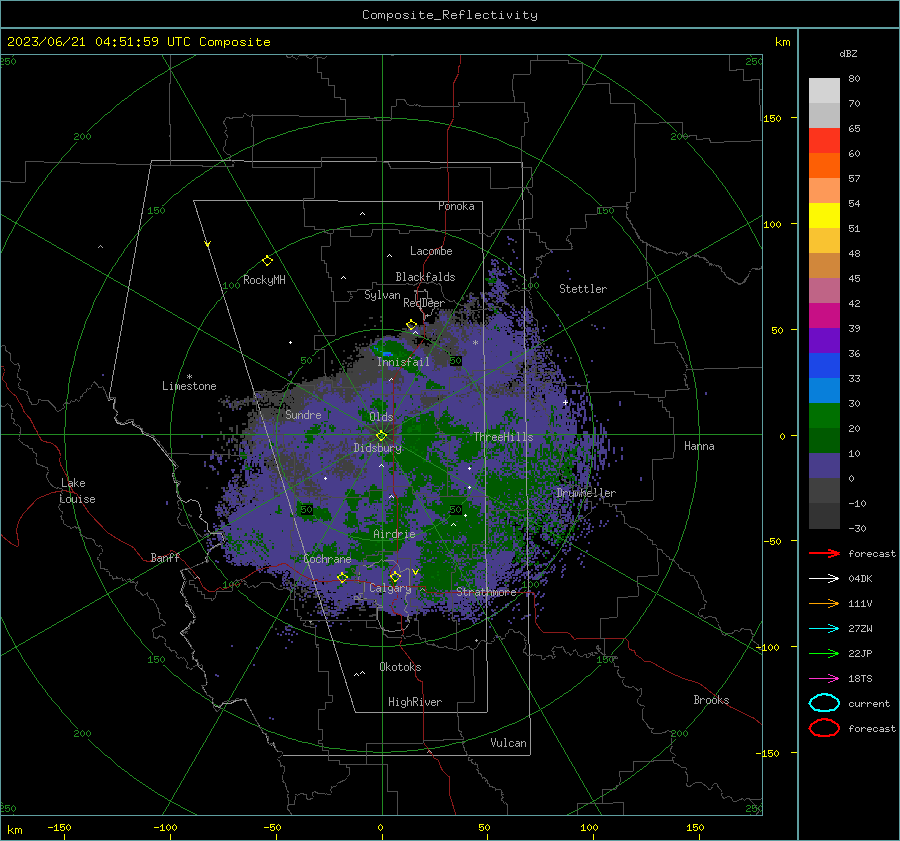Click the Ponoka city label
Screen dimensions: 900x841
(x=456, y=206)
